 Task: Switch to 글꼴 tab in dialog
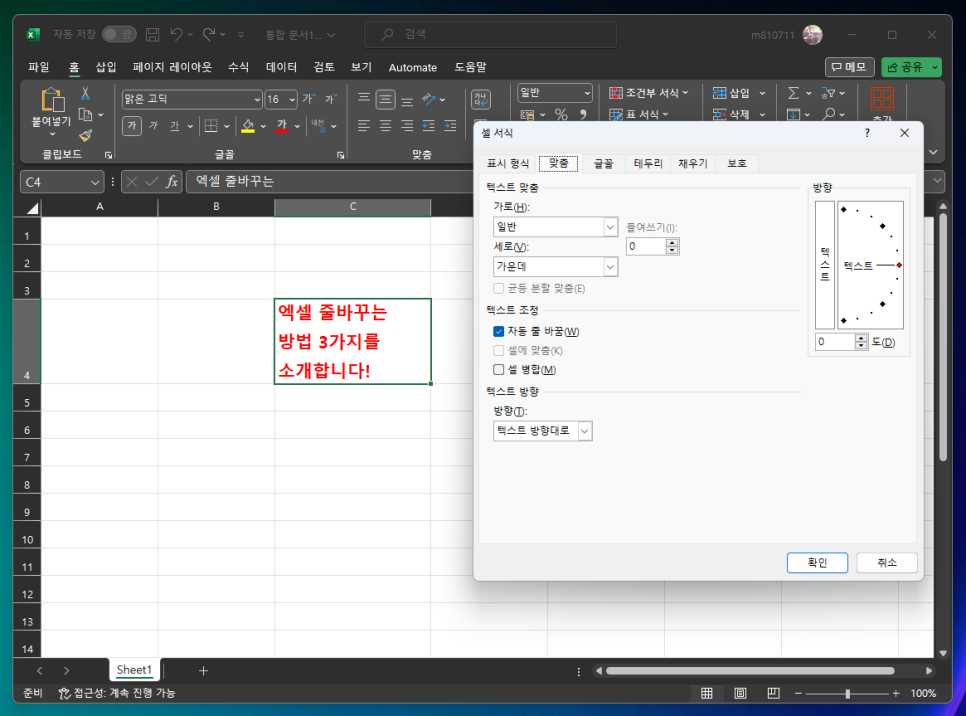(x=604, y=163)
